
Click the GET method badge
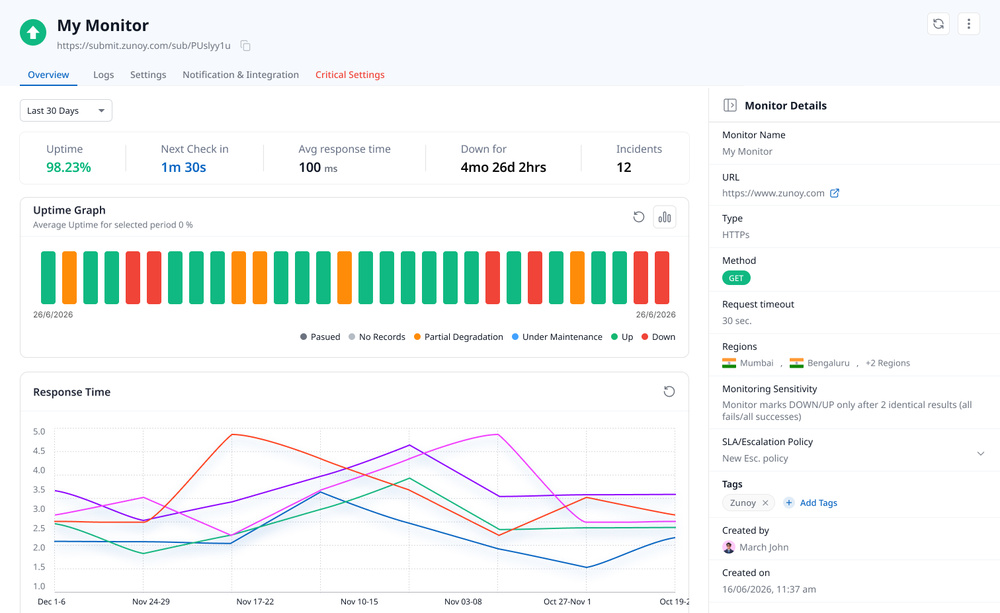tap(736, 278)
